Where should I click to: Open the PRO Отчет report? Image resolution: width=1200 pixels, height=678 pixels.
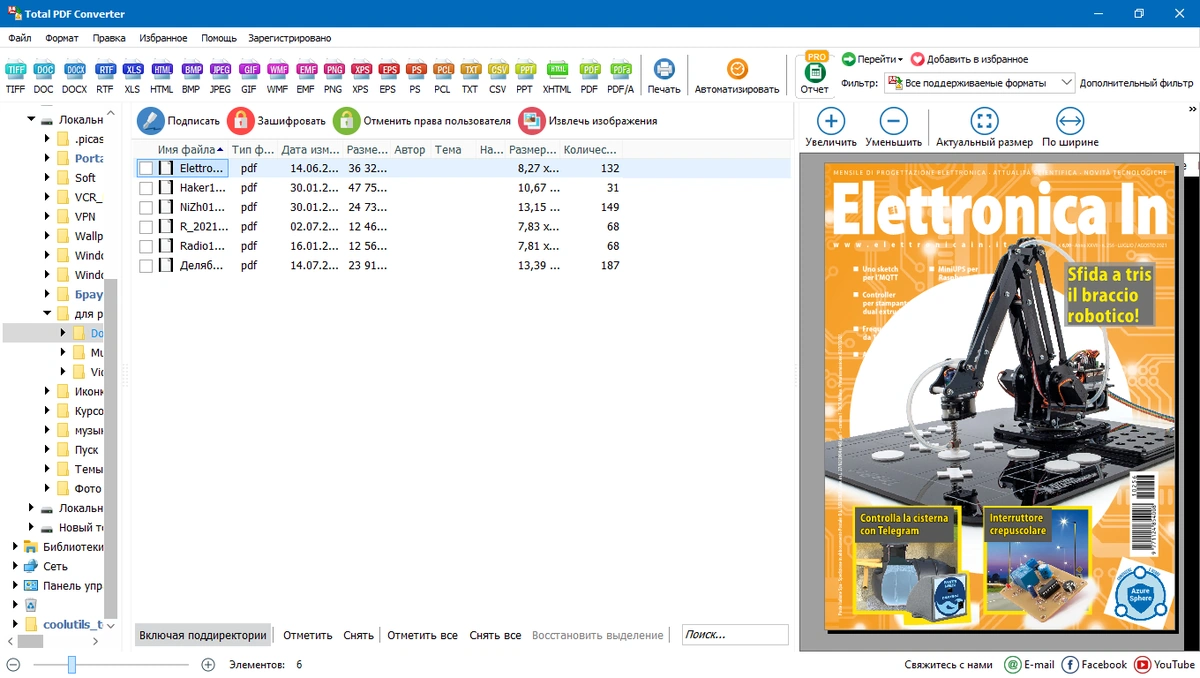(815, 73)
